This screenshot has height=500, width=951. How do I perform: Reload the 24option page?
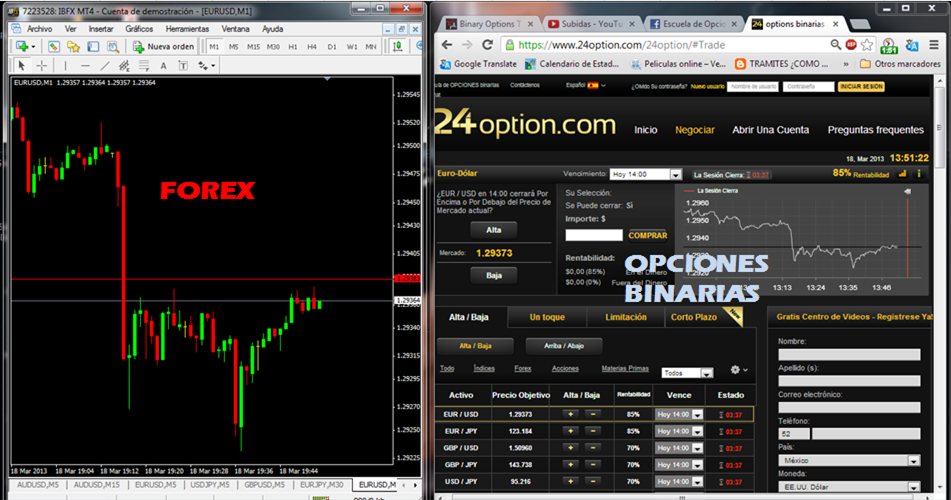tap(487, 44)
